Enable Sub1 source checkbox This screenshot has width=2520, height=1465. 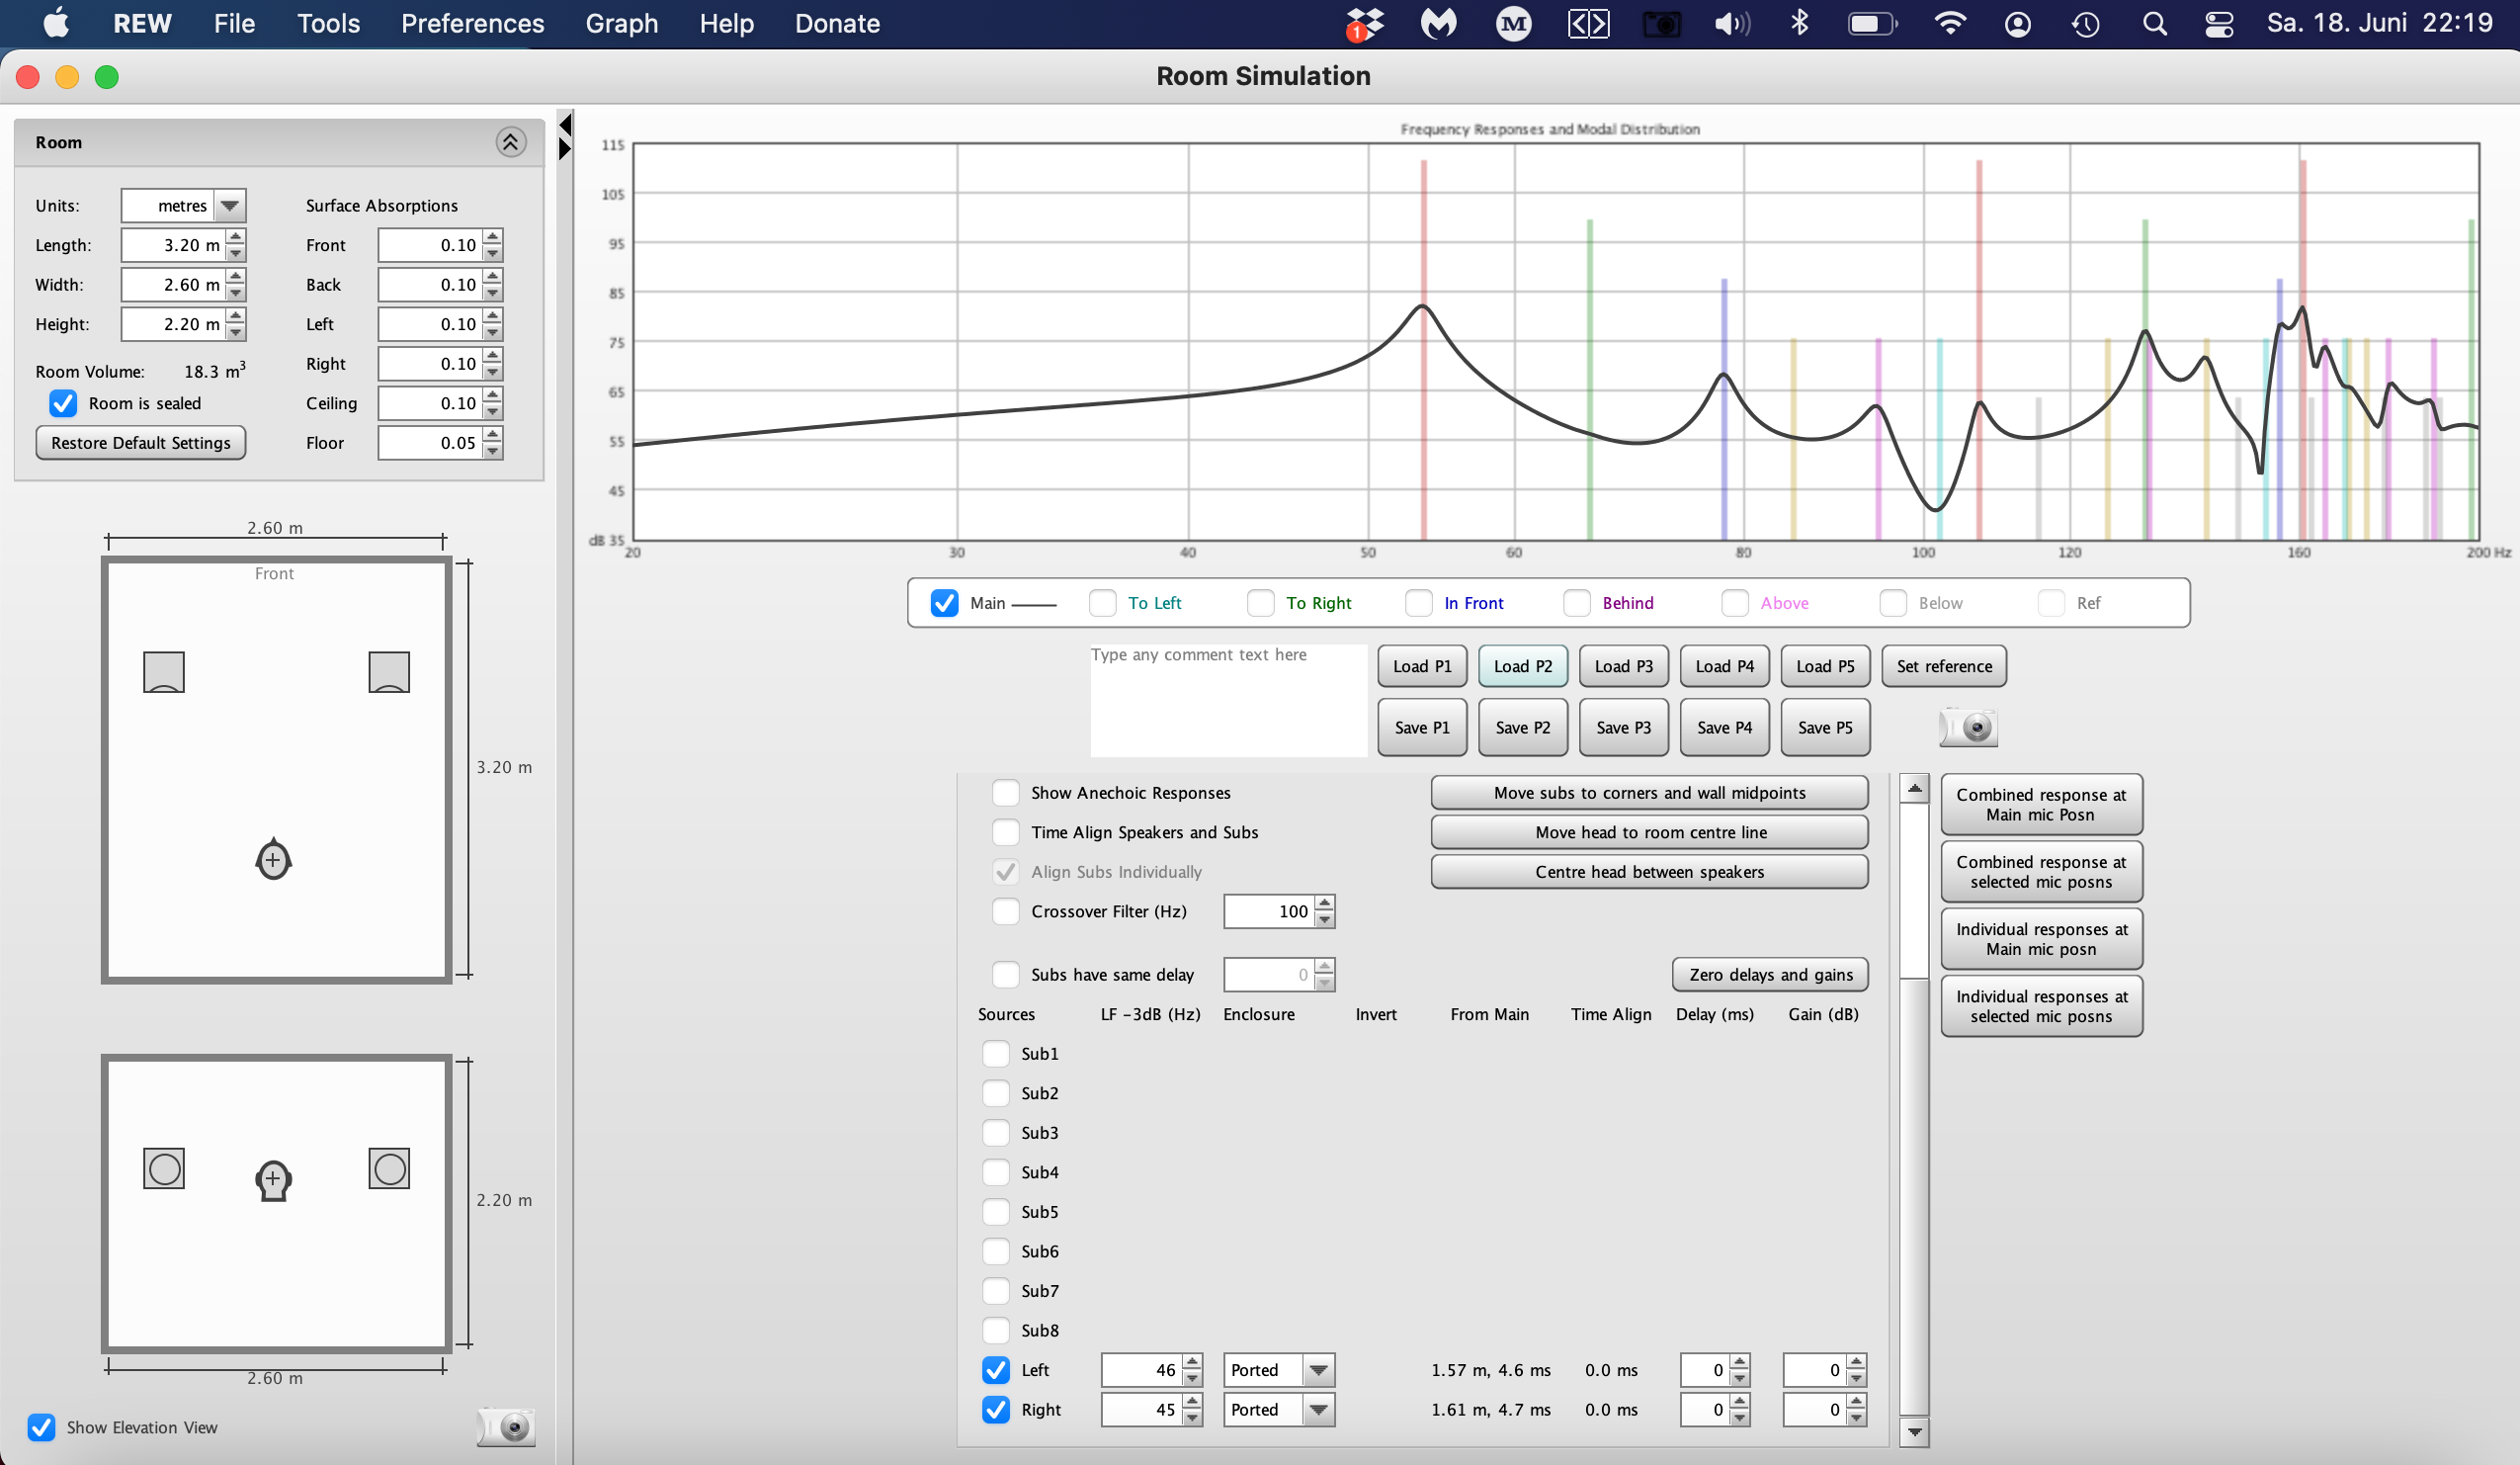995,1054
